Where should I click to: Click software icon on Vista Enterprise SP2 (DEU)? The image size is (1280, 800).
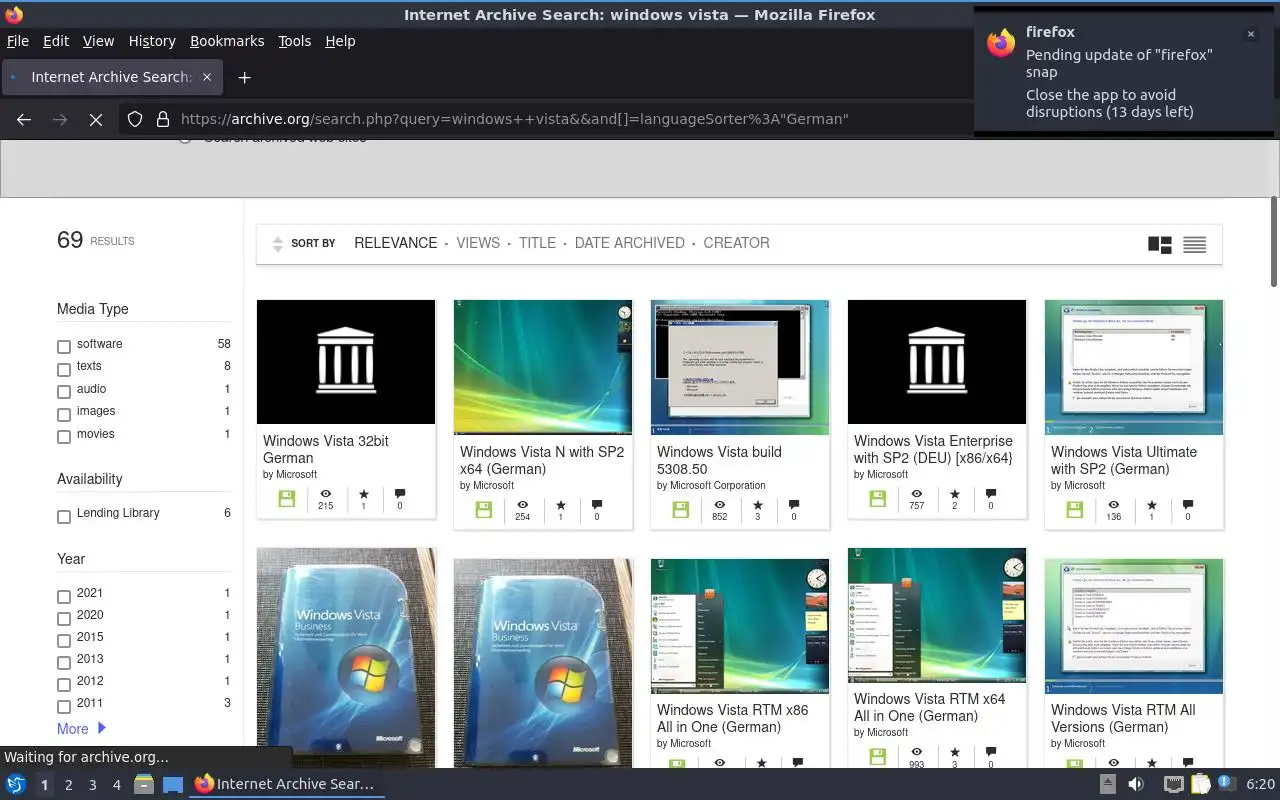coord(878,498)
